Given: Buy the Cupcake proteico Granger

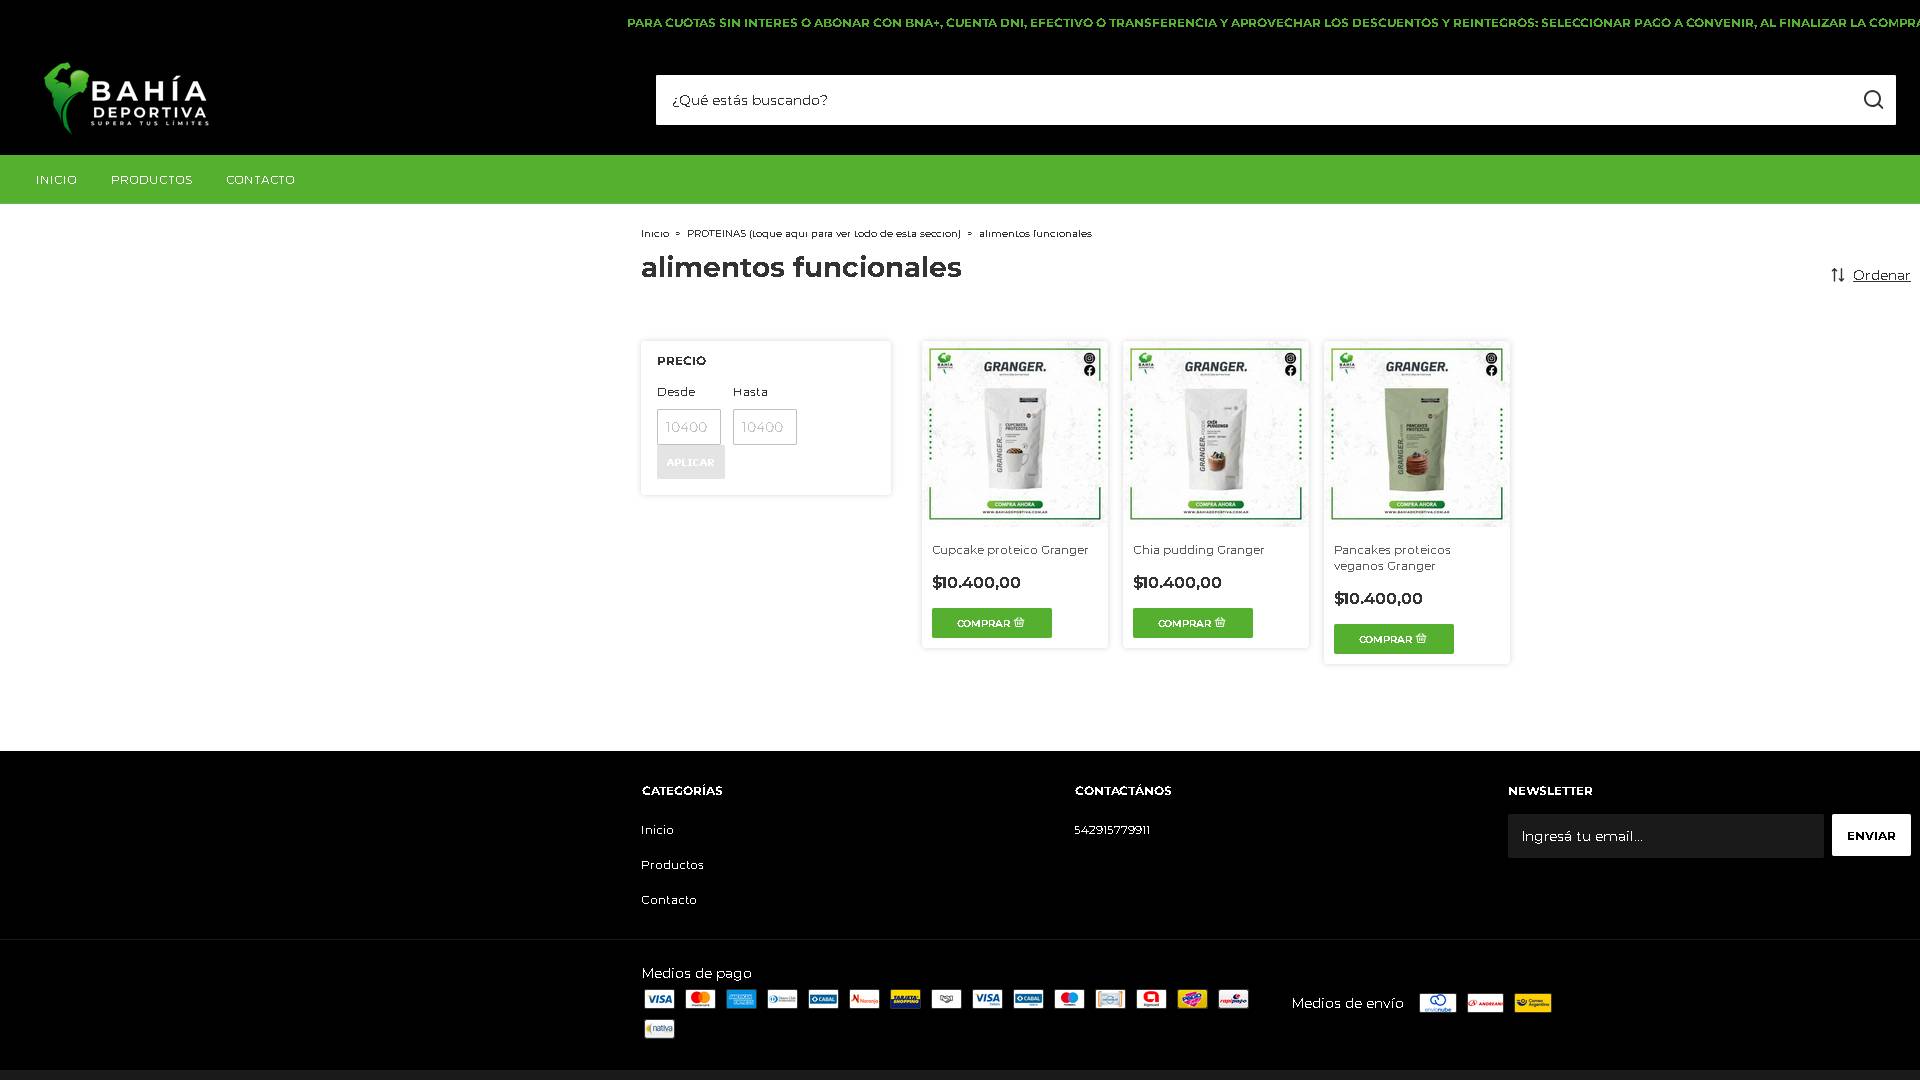Looking at the screenshot, I should pos(992,623).
